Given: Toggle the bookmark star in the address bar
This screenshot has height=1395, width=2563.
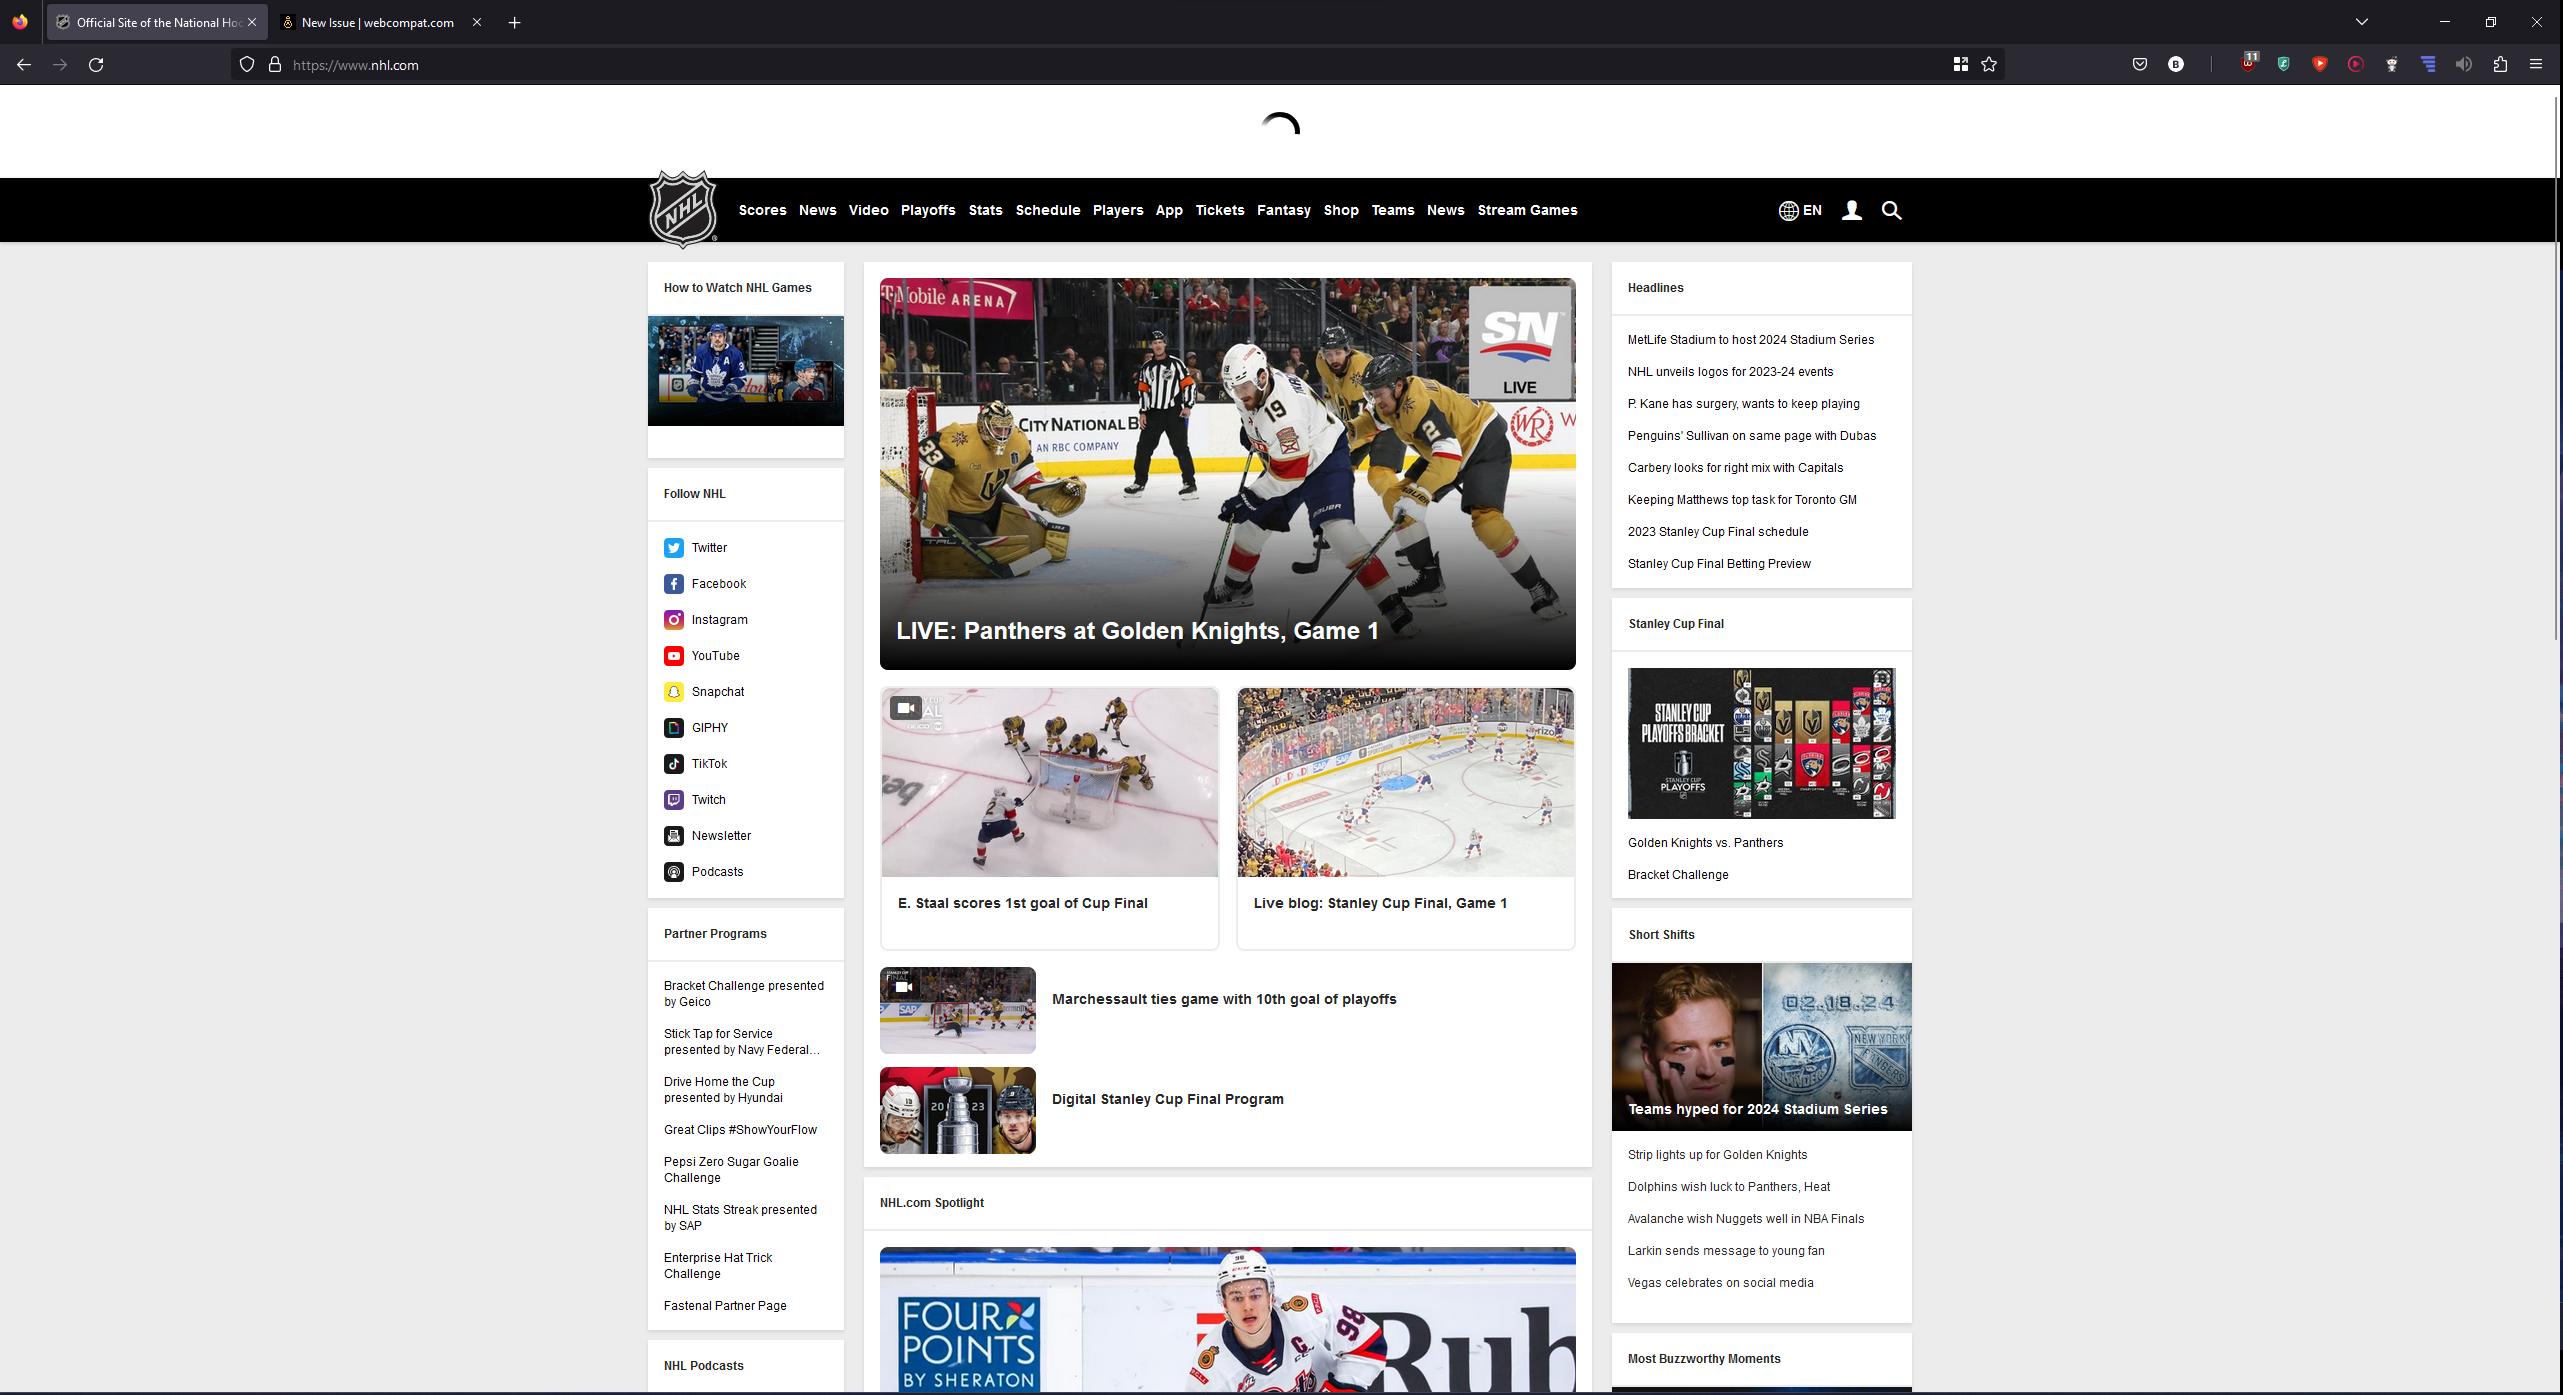Looking at the screenshot, I should 1989,64.
